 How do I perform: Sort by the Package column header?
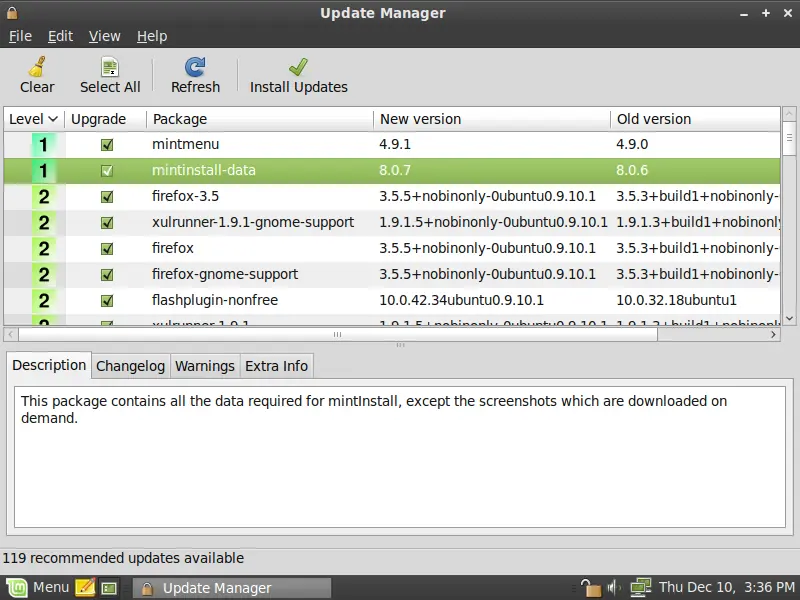(260, 119)
